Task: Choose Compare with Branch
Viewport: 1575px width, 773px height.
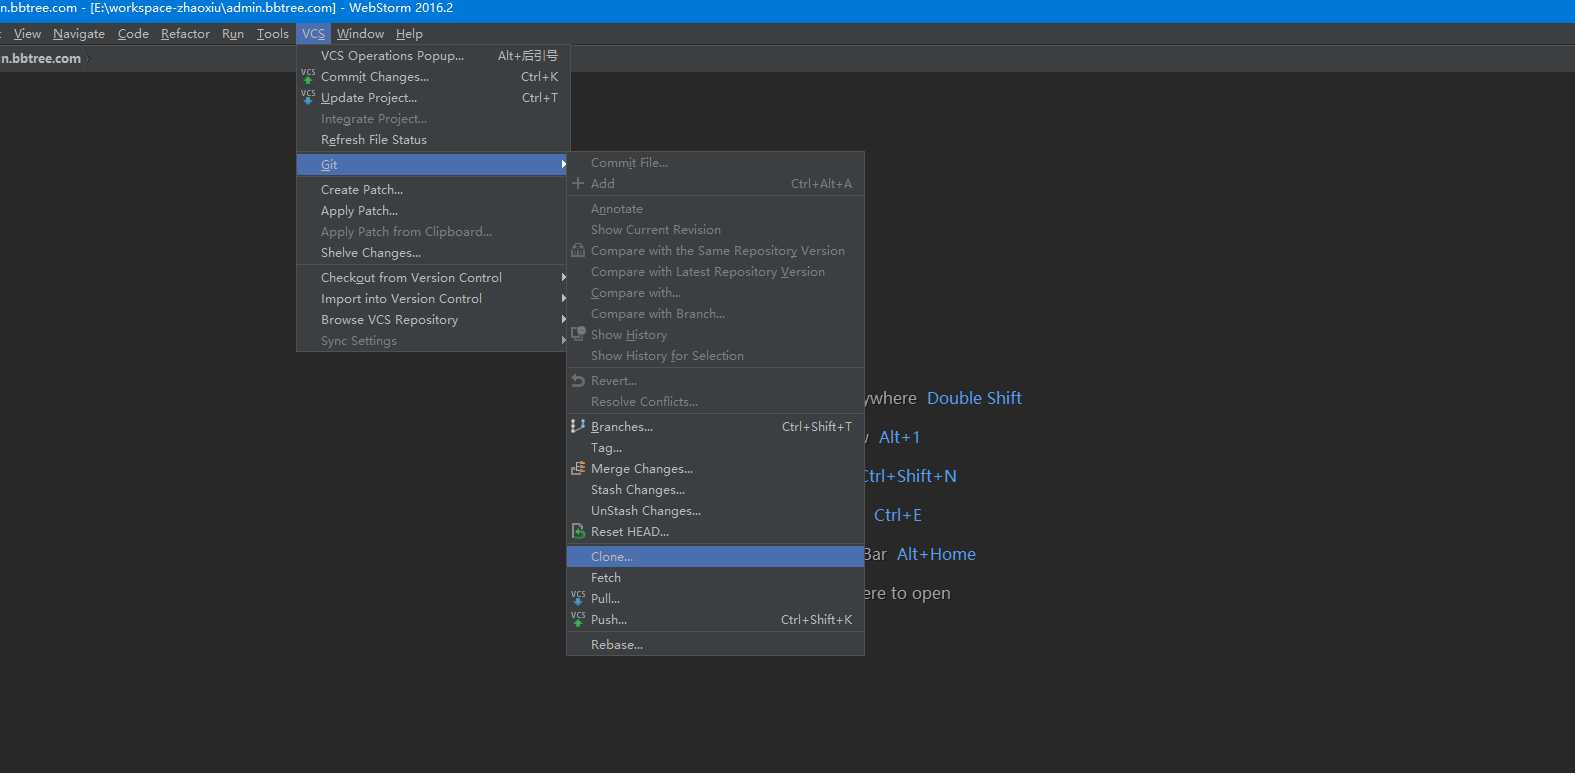Action: click(x=715, y=313)
